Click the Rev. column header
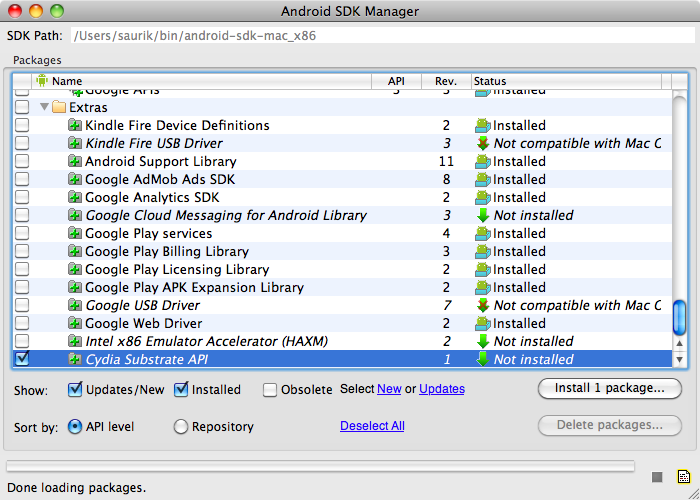Viewport: 700px width, 500px height. [446, 81]
